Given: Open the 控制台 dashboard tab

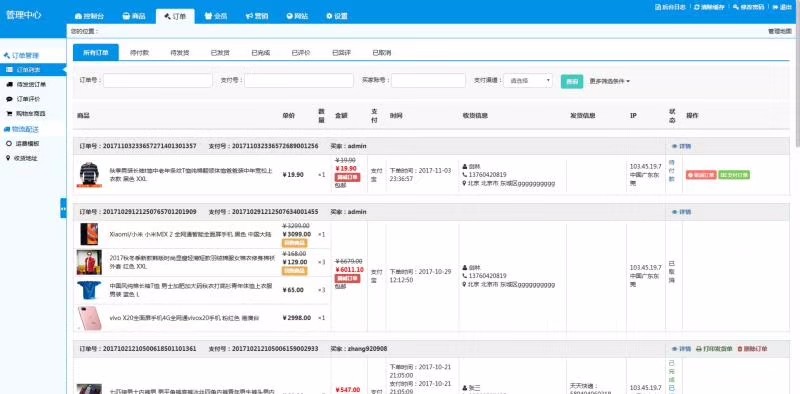Looking at the screenshot, I should coord(89,16).
